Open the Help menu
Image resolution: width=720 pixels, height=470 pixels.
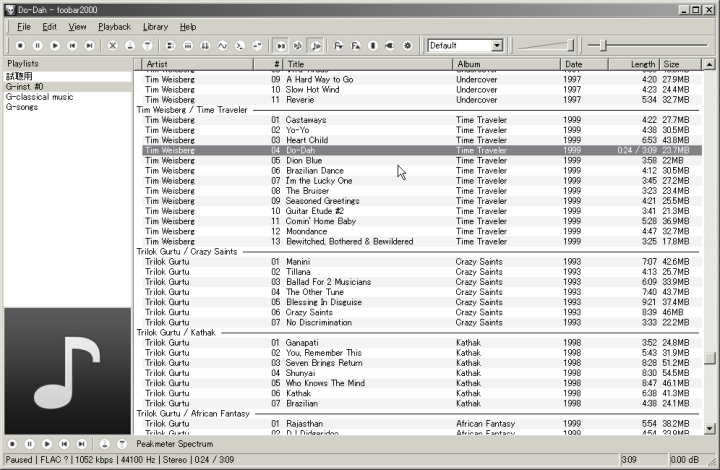pos(188,27)
